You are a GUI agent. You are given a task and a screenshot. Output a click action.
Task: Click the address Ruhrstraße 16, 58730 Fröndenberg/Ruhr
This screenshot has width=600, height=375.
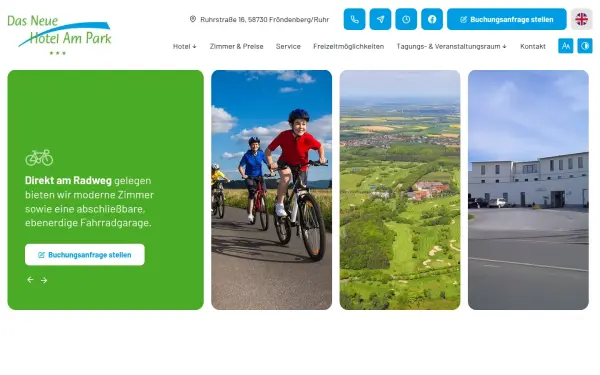[x=264, y=19]
